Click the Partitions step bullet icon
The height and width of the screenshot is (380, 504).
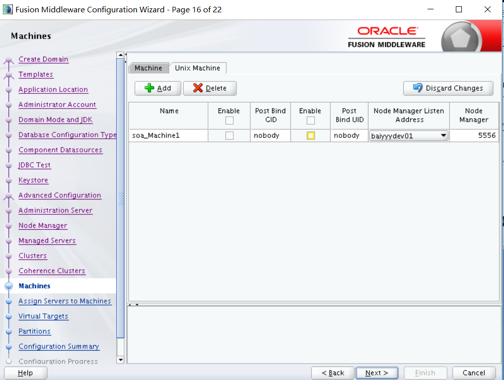coord(9,332)
